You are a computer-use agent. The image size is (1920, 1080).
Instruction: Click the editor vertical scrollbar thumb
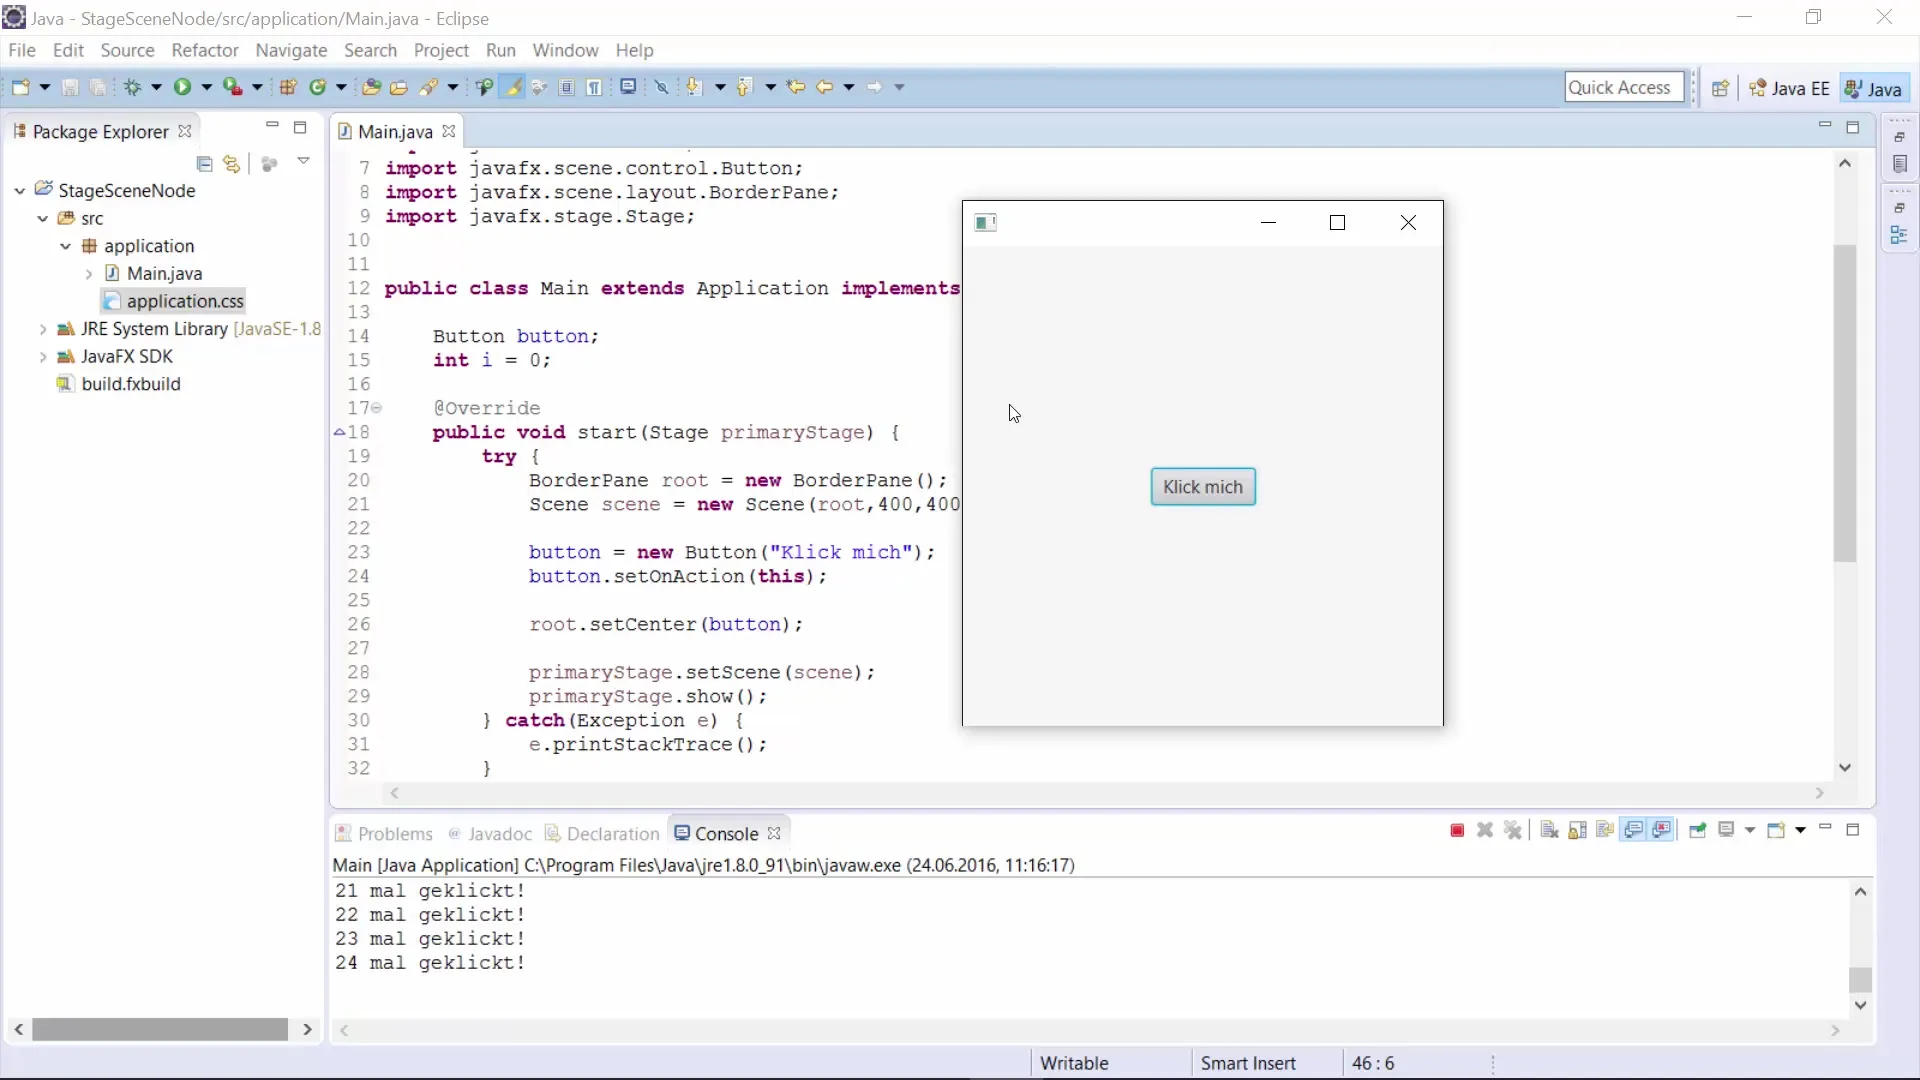(1845, 402)
